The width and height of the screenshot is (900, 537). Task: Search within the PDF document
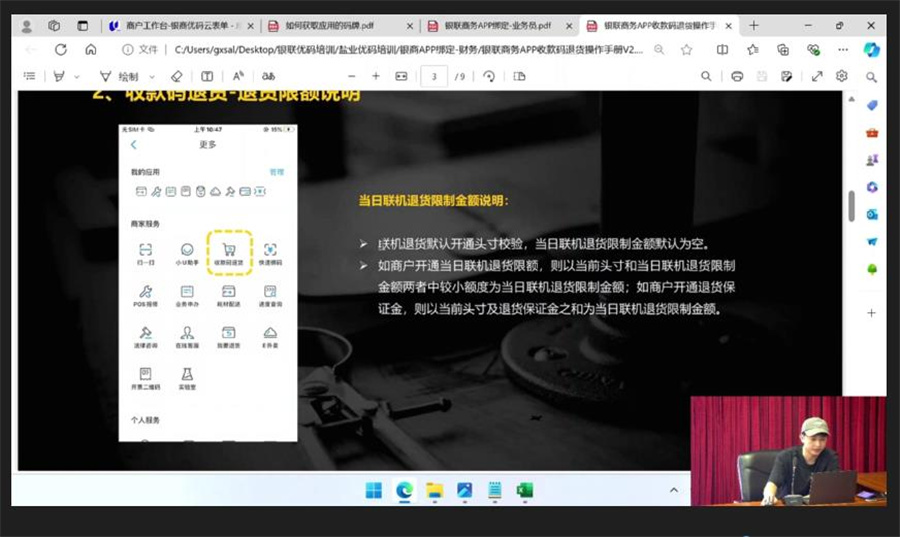pos(706,76)
